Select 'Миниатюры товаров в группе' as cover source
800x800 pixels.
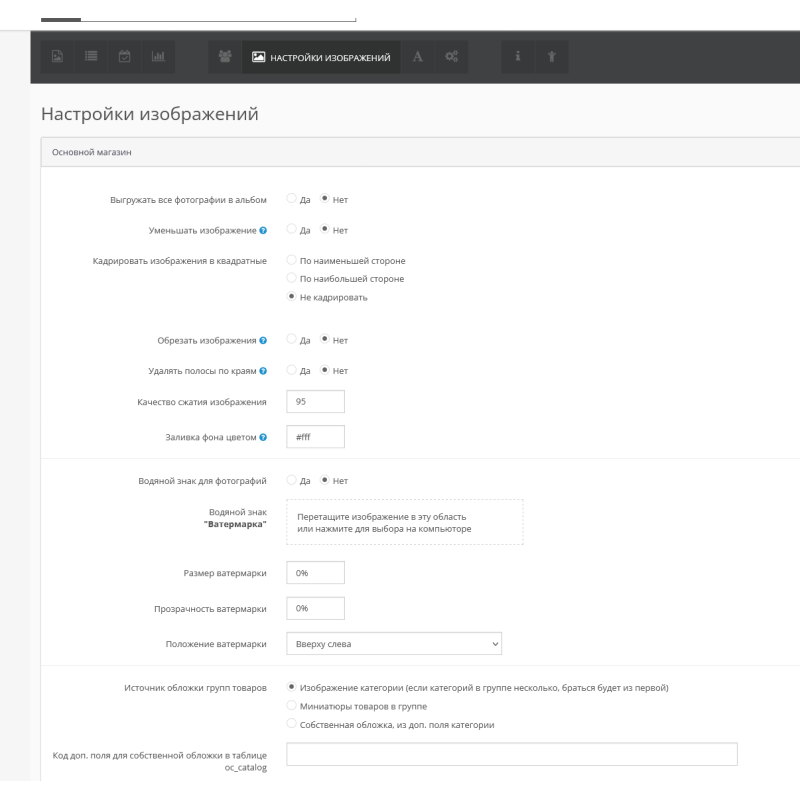pyautogui.click(x=292, y=705)
